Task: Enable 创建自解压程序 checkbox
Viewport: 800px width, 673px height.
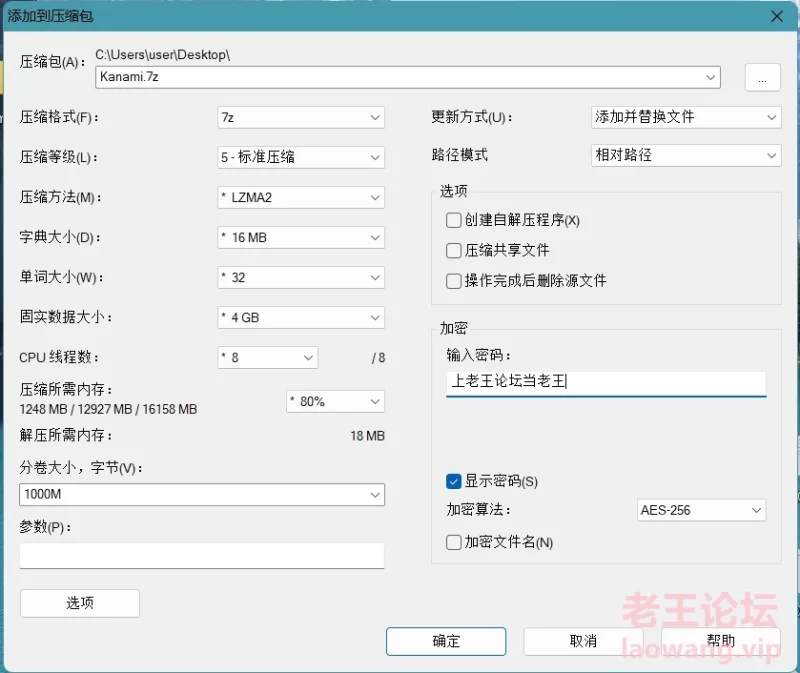Action: point(454,220)
